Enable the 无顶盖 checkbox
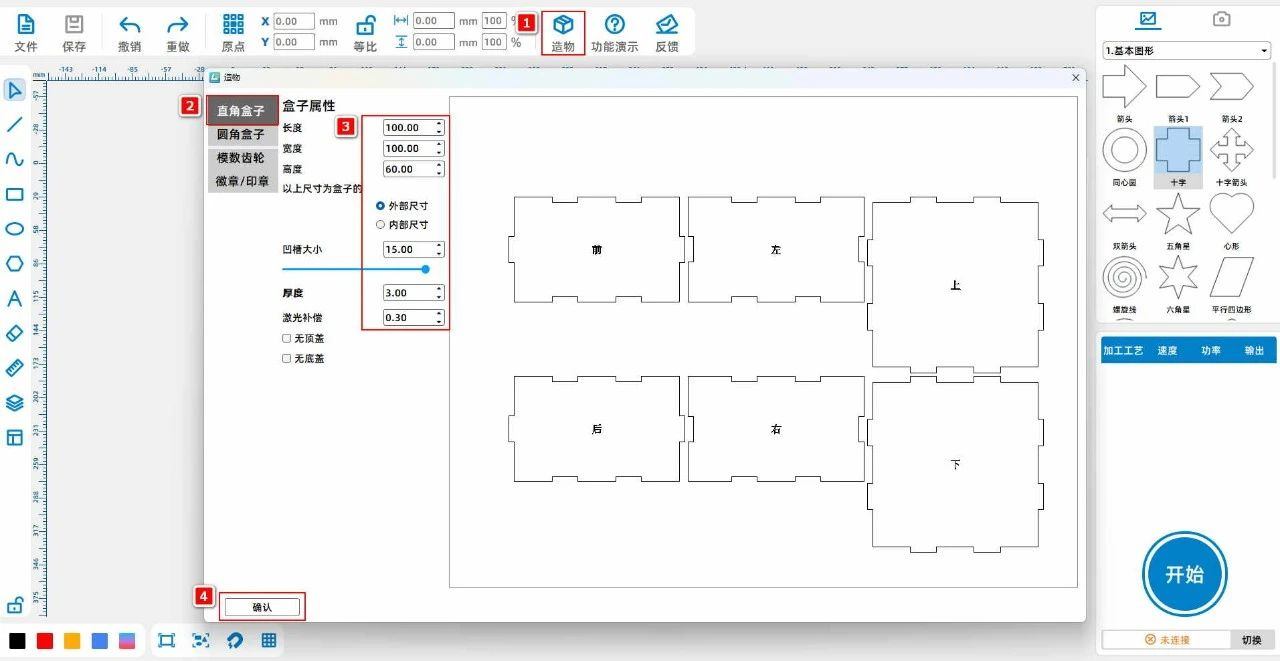This screenshot has height=661, width=1280. point(287,339)
